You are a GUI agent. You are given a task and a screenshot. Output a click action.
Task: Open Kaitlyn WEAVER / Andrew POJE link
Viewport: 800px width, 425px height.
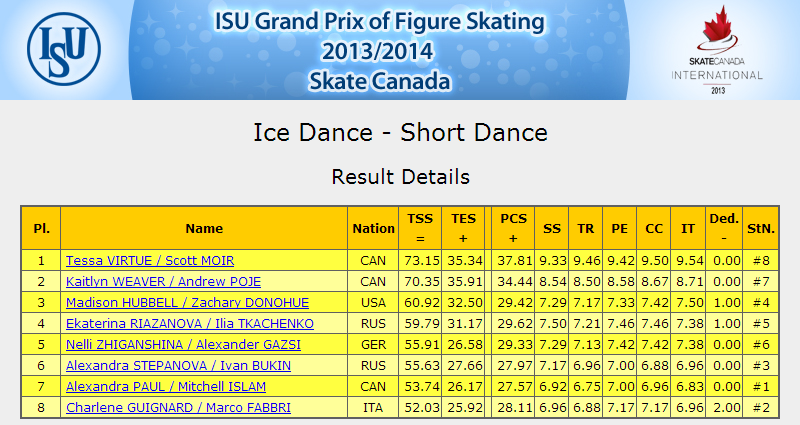pyautogui.click(x=163, y=282)
